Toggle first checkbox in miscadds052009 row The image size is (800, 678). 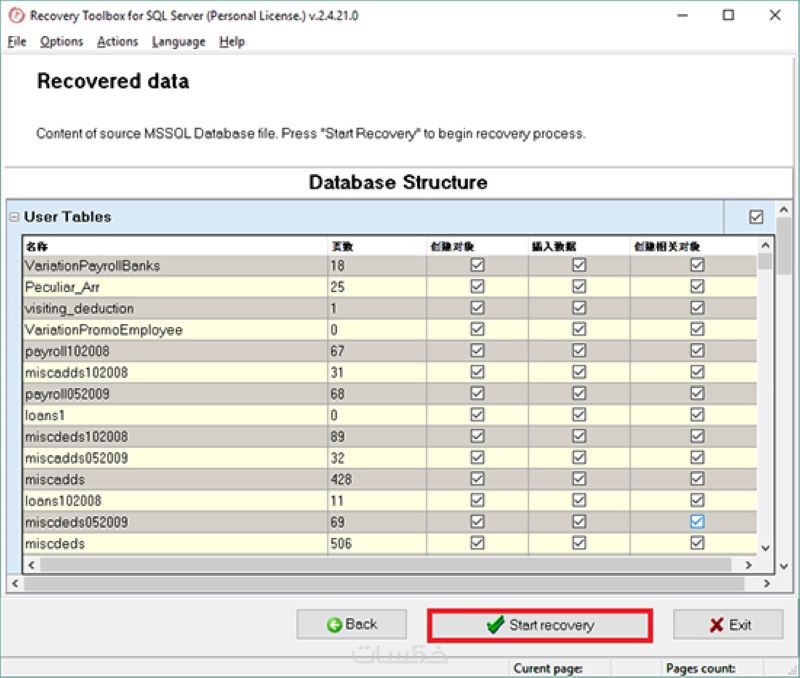[x=478, y=458]
